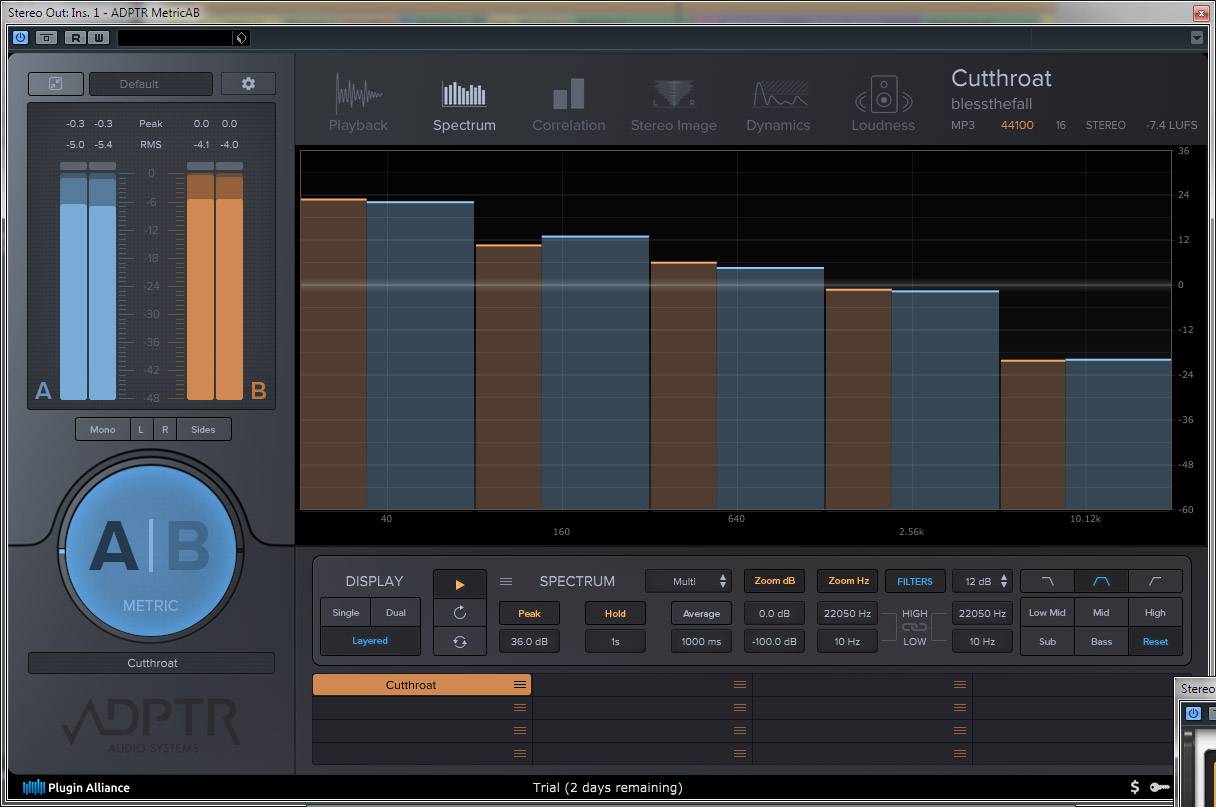Click the bypass effect button beside power
This screenshot has width=1216, height=807.
click(x=47, y=38)
